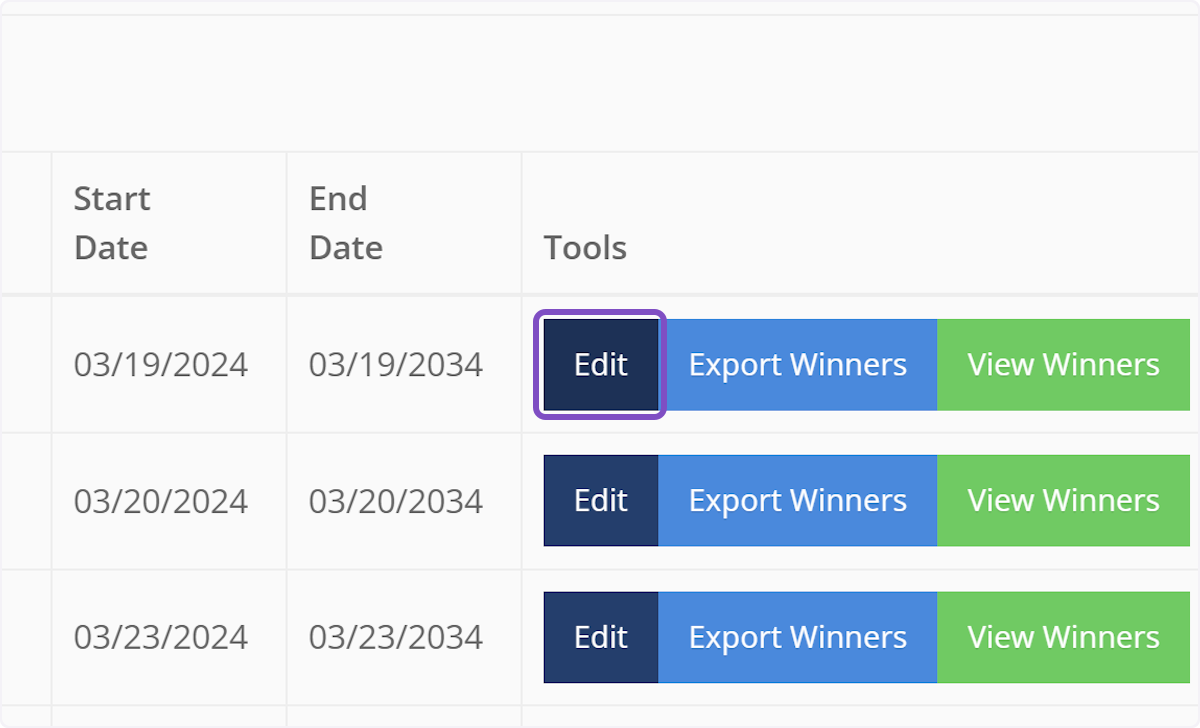The width and height of the screenshot is (1200, 728).
Task: Click Edit for the 03/19/2024 contest
Action: pos(599,364)
